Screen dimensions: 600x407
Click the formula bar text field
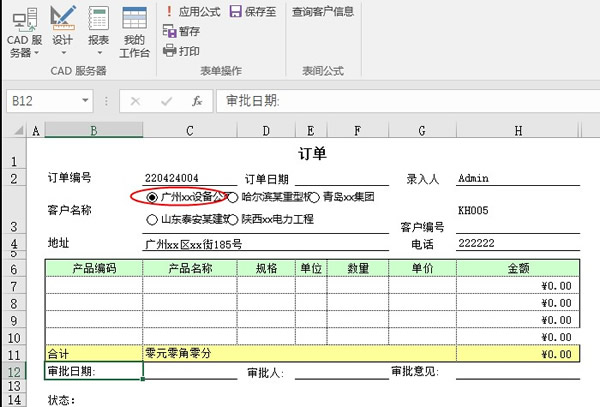click(x=400, y=101)
